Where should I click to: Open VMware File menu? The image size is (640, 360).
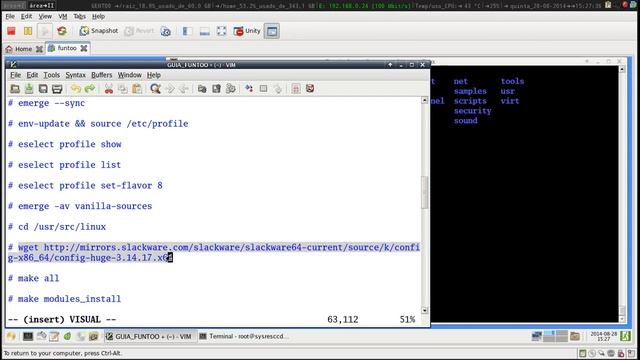pyautogui.click(x=10, y=16)
